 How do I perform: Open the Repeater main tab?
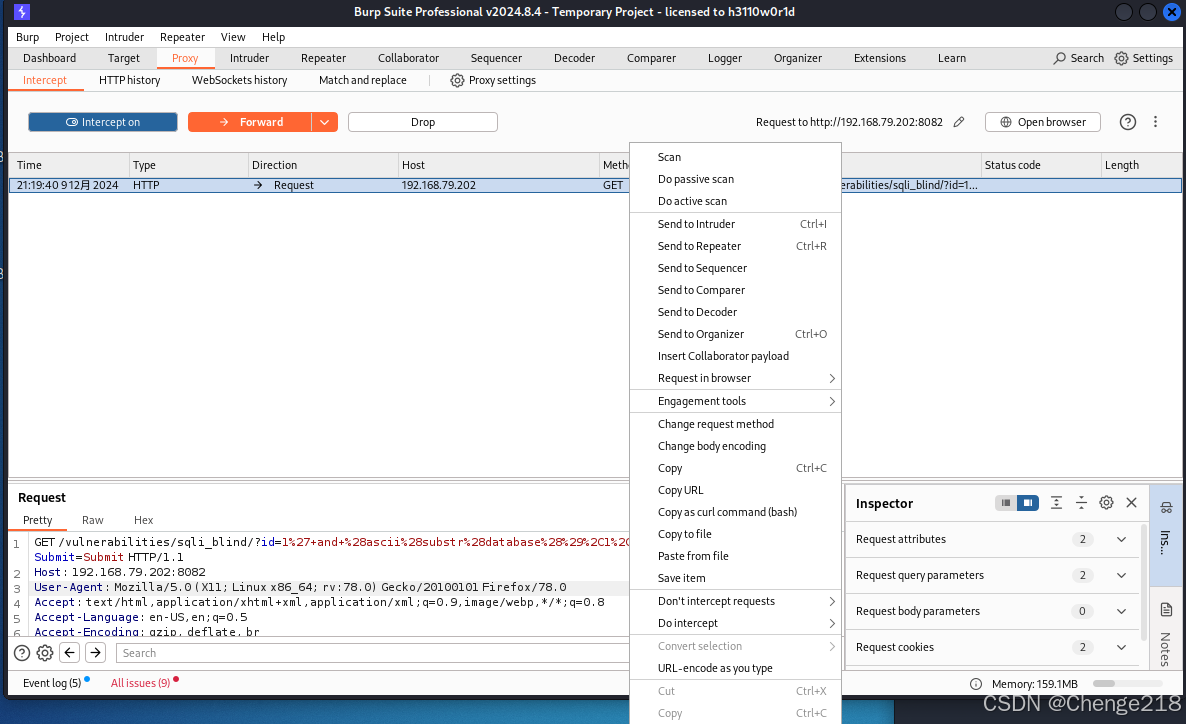323,58
